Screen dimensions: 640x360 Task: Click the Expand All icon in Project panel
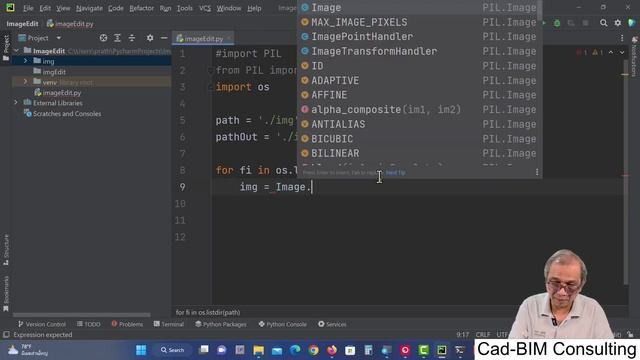coord(118,38)
